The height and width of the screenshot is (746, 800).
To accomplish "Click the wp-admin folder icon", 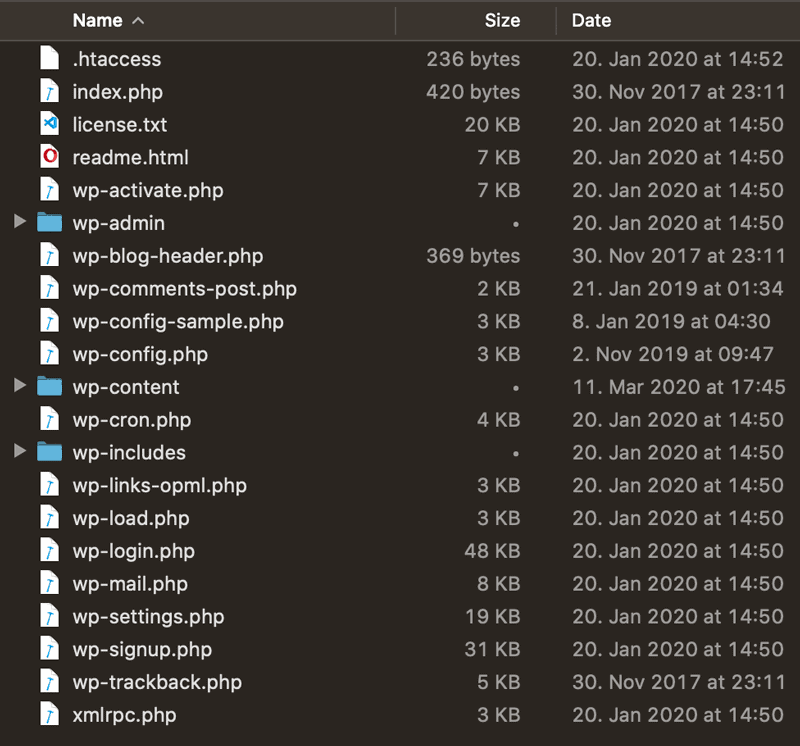I will pyautogui.click(x=49, y=223).
